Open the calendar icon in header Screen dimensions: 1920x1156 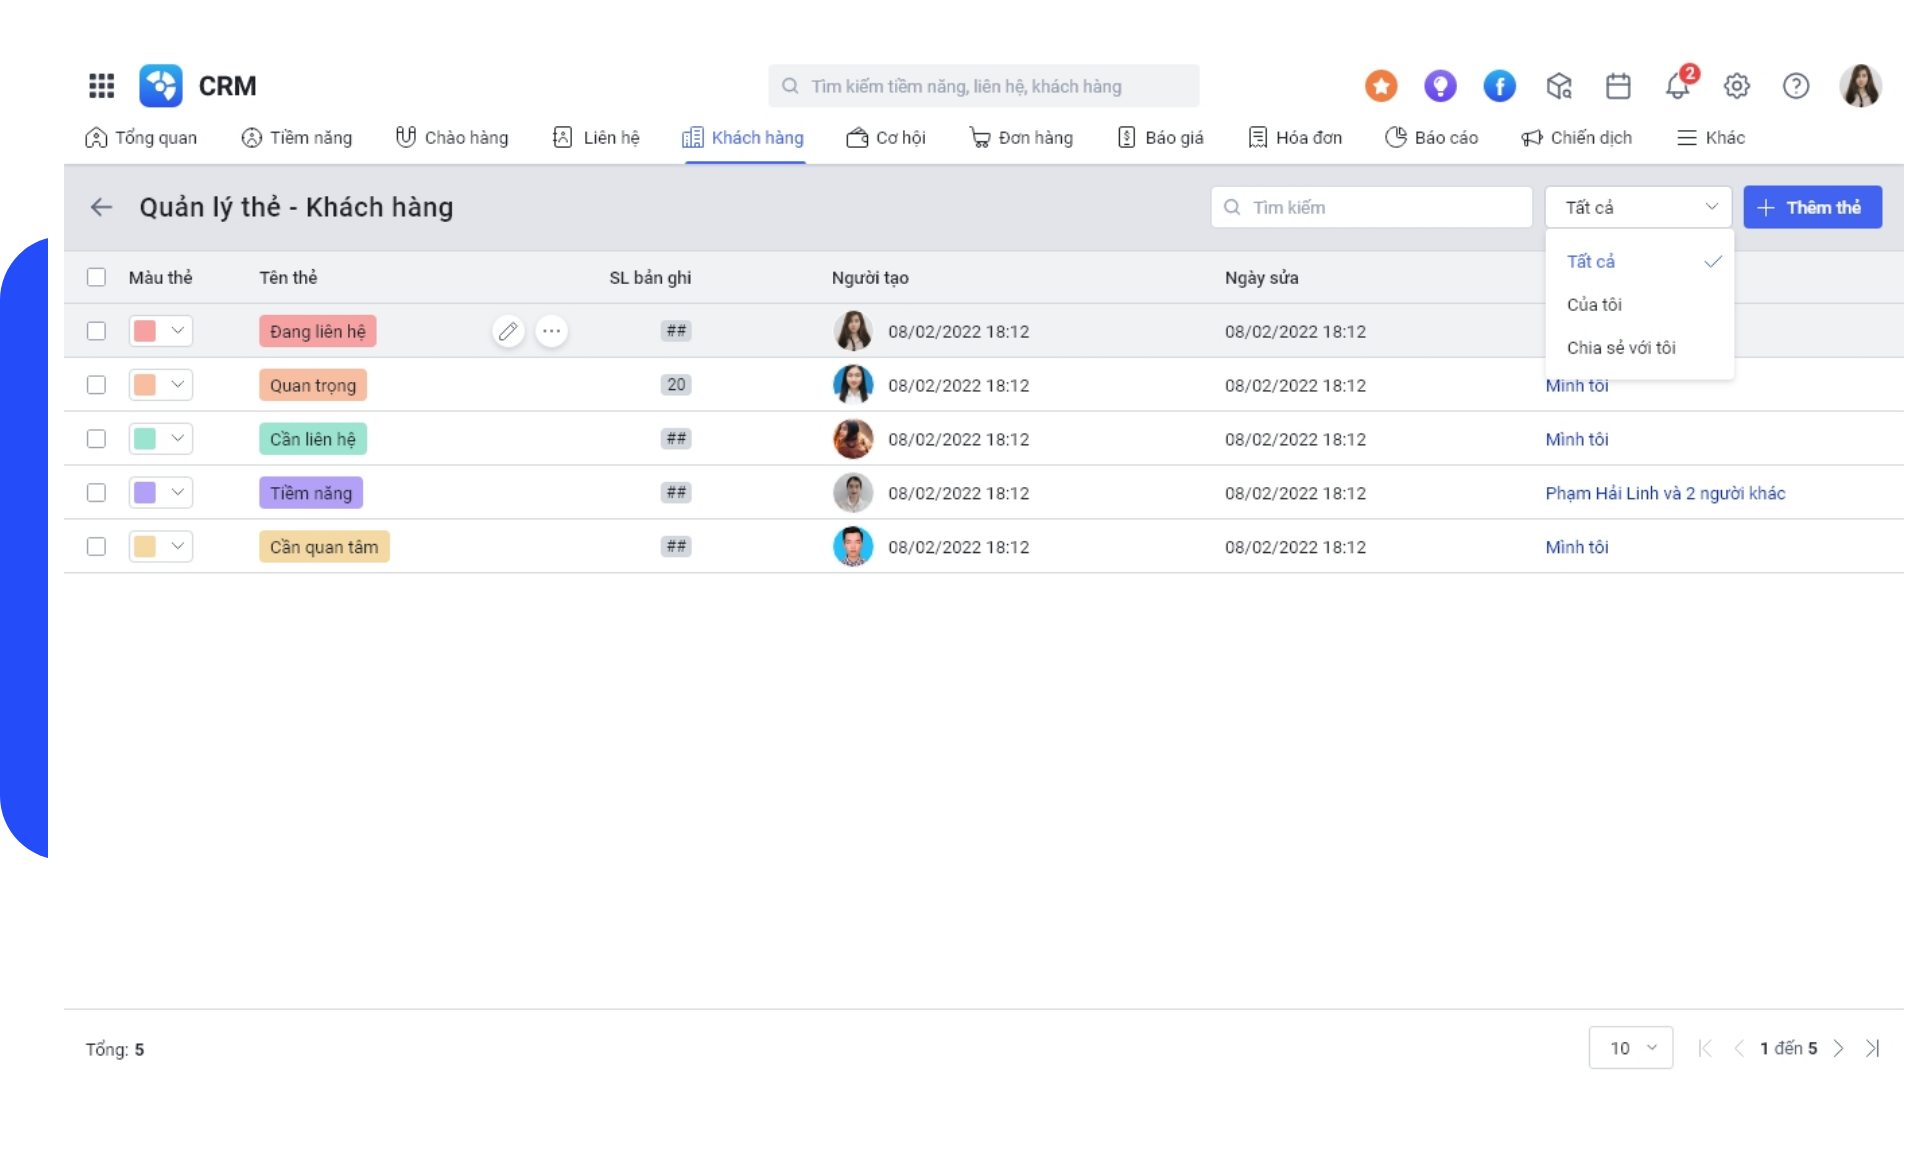1618,87
